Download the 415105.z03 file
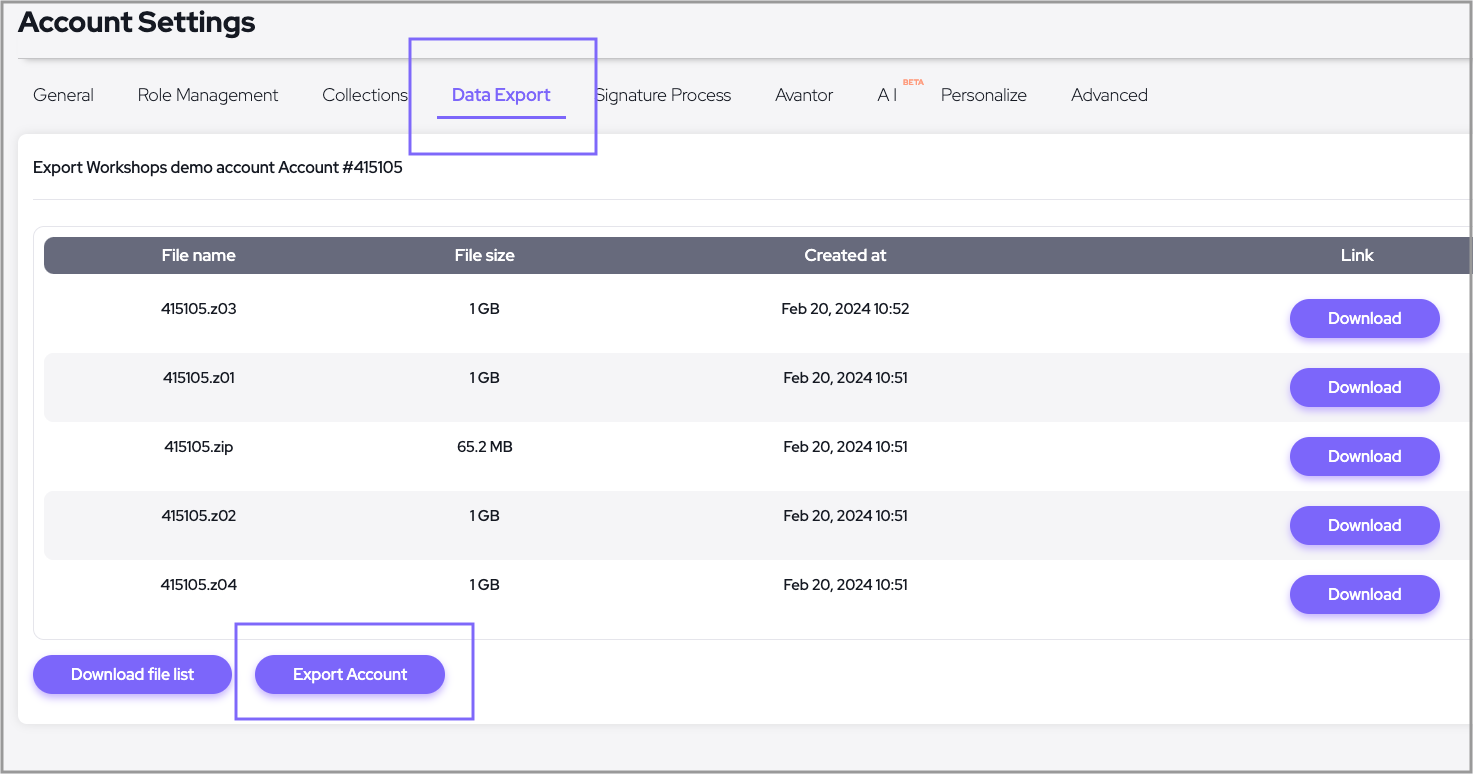The width and height of the screenshot is (1473, 774). (1364, 318)
